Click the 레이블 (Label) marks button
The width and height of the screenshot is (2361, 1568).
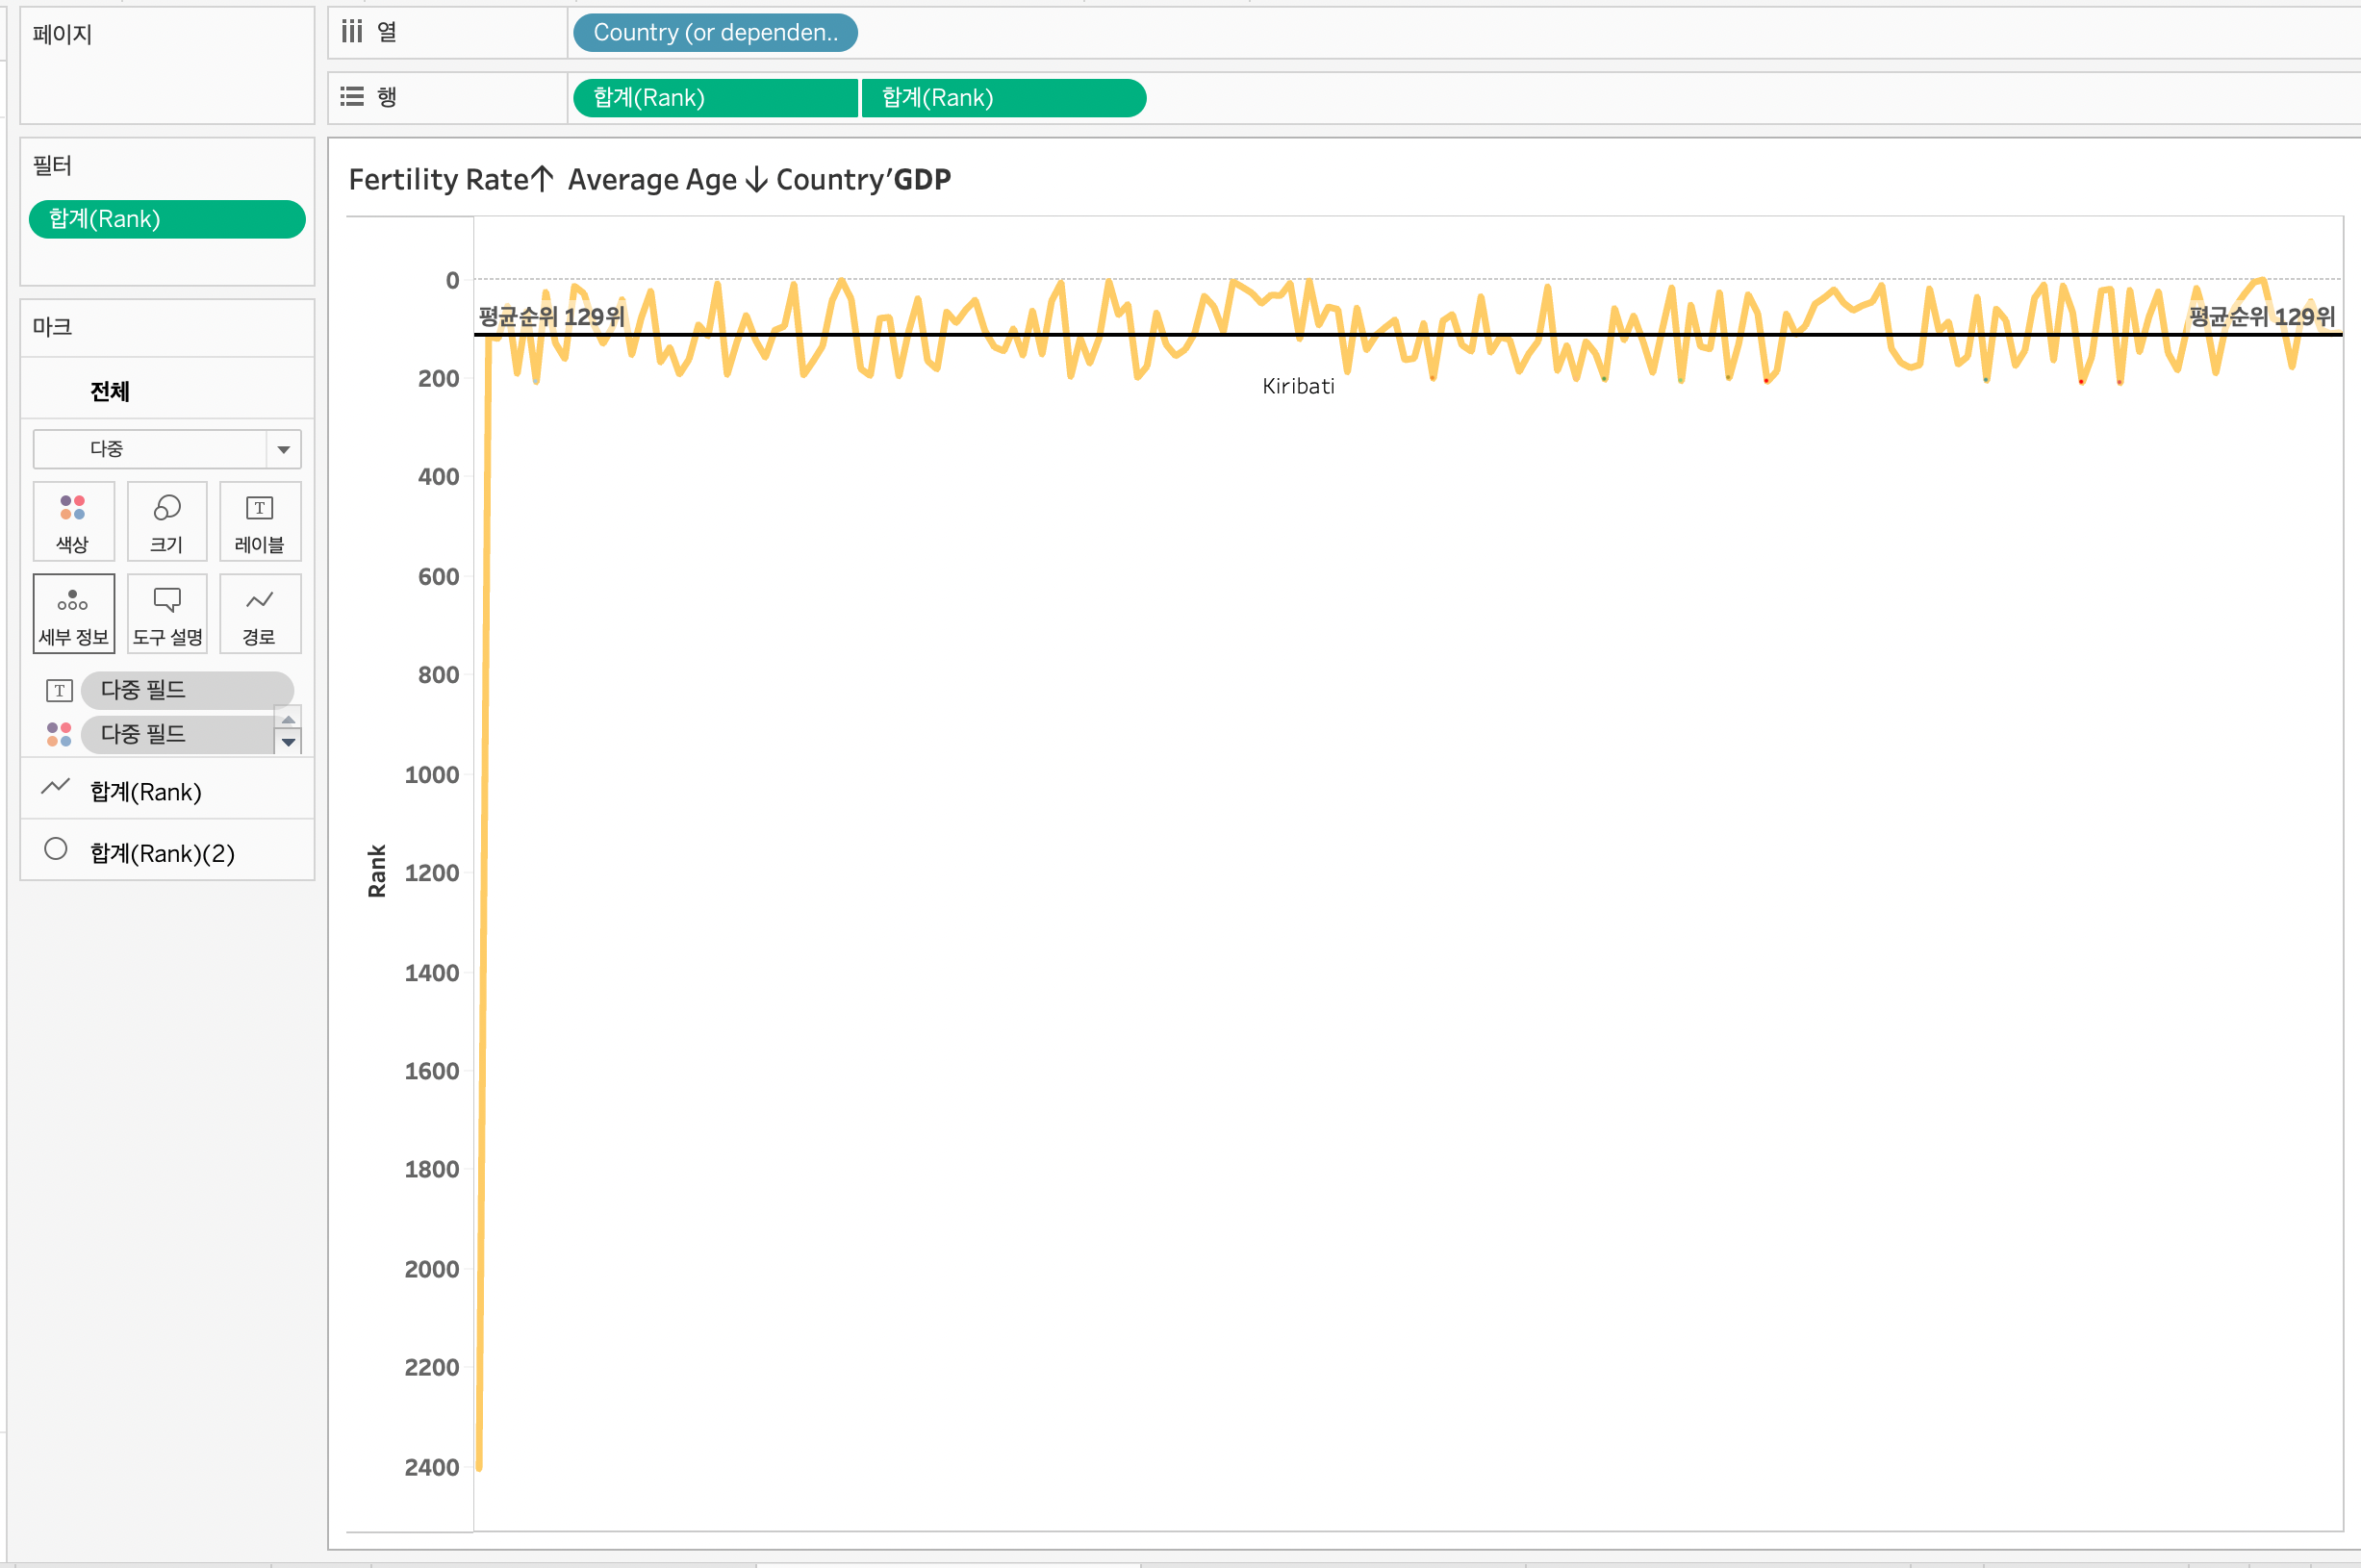(x=260, y=522)
